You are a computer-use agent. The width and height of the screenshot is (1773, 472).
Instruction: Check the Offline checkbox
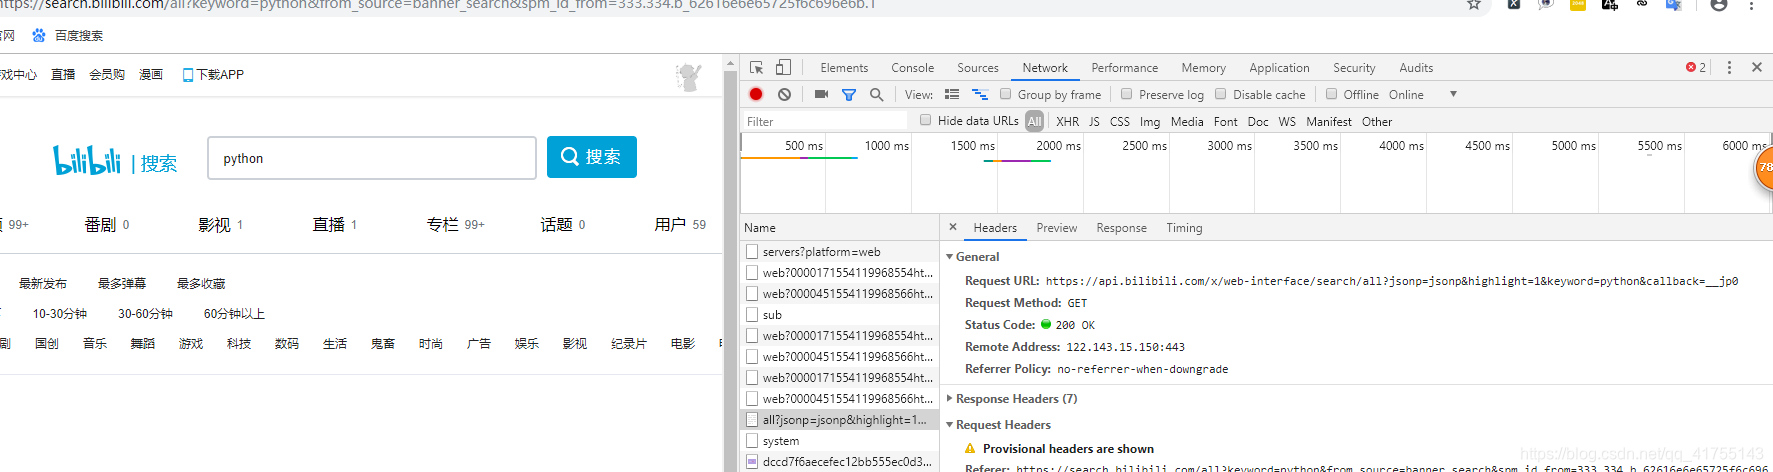pos(1332,94)
